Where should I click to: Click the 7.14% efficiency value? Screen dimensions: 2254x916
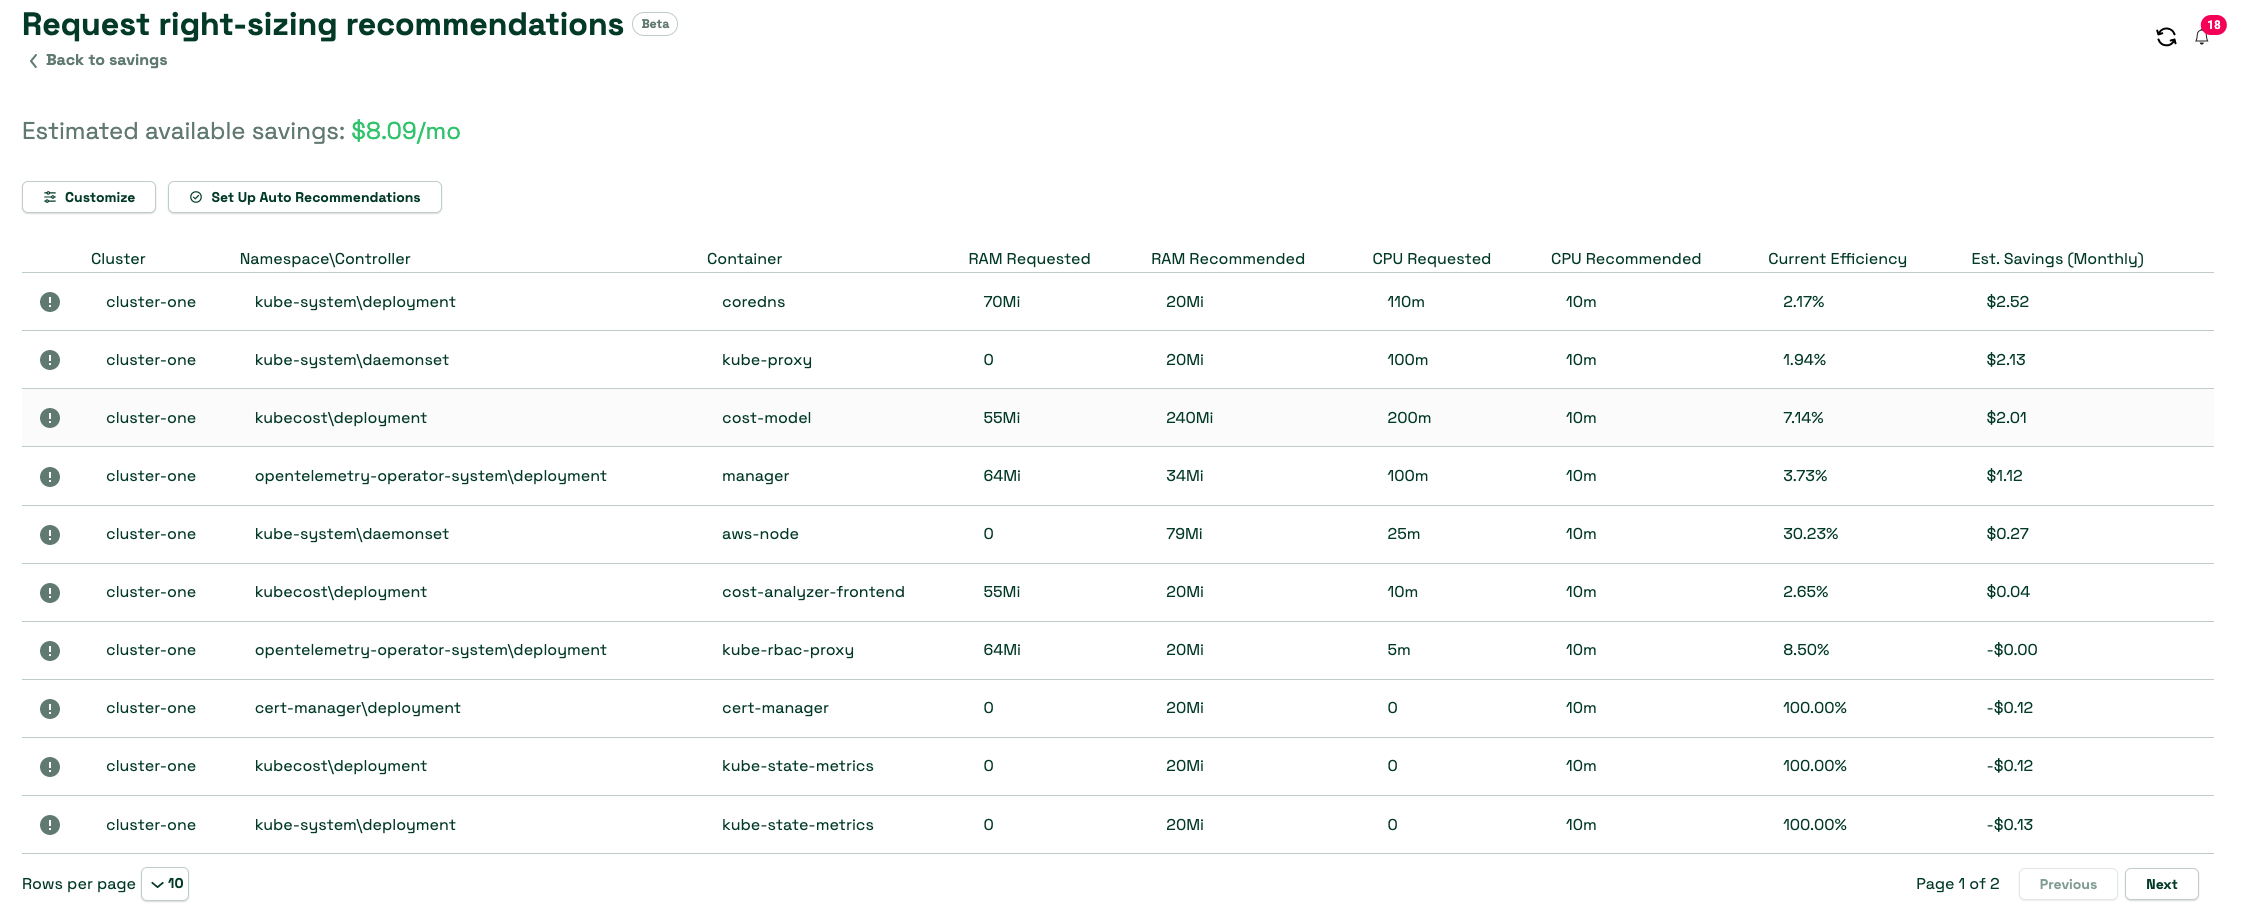(1803, 418)
